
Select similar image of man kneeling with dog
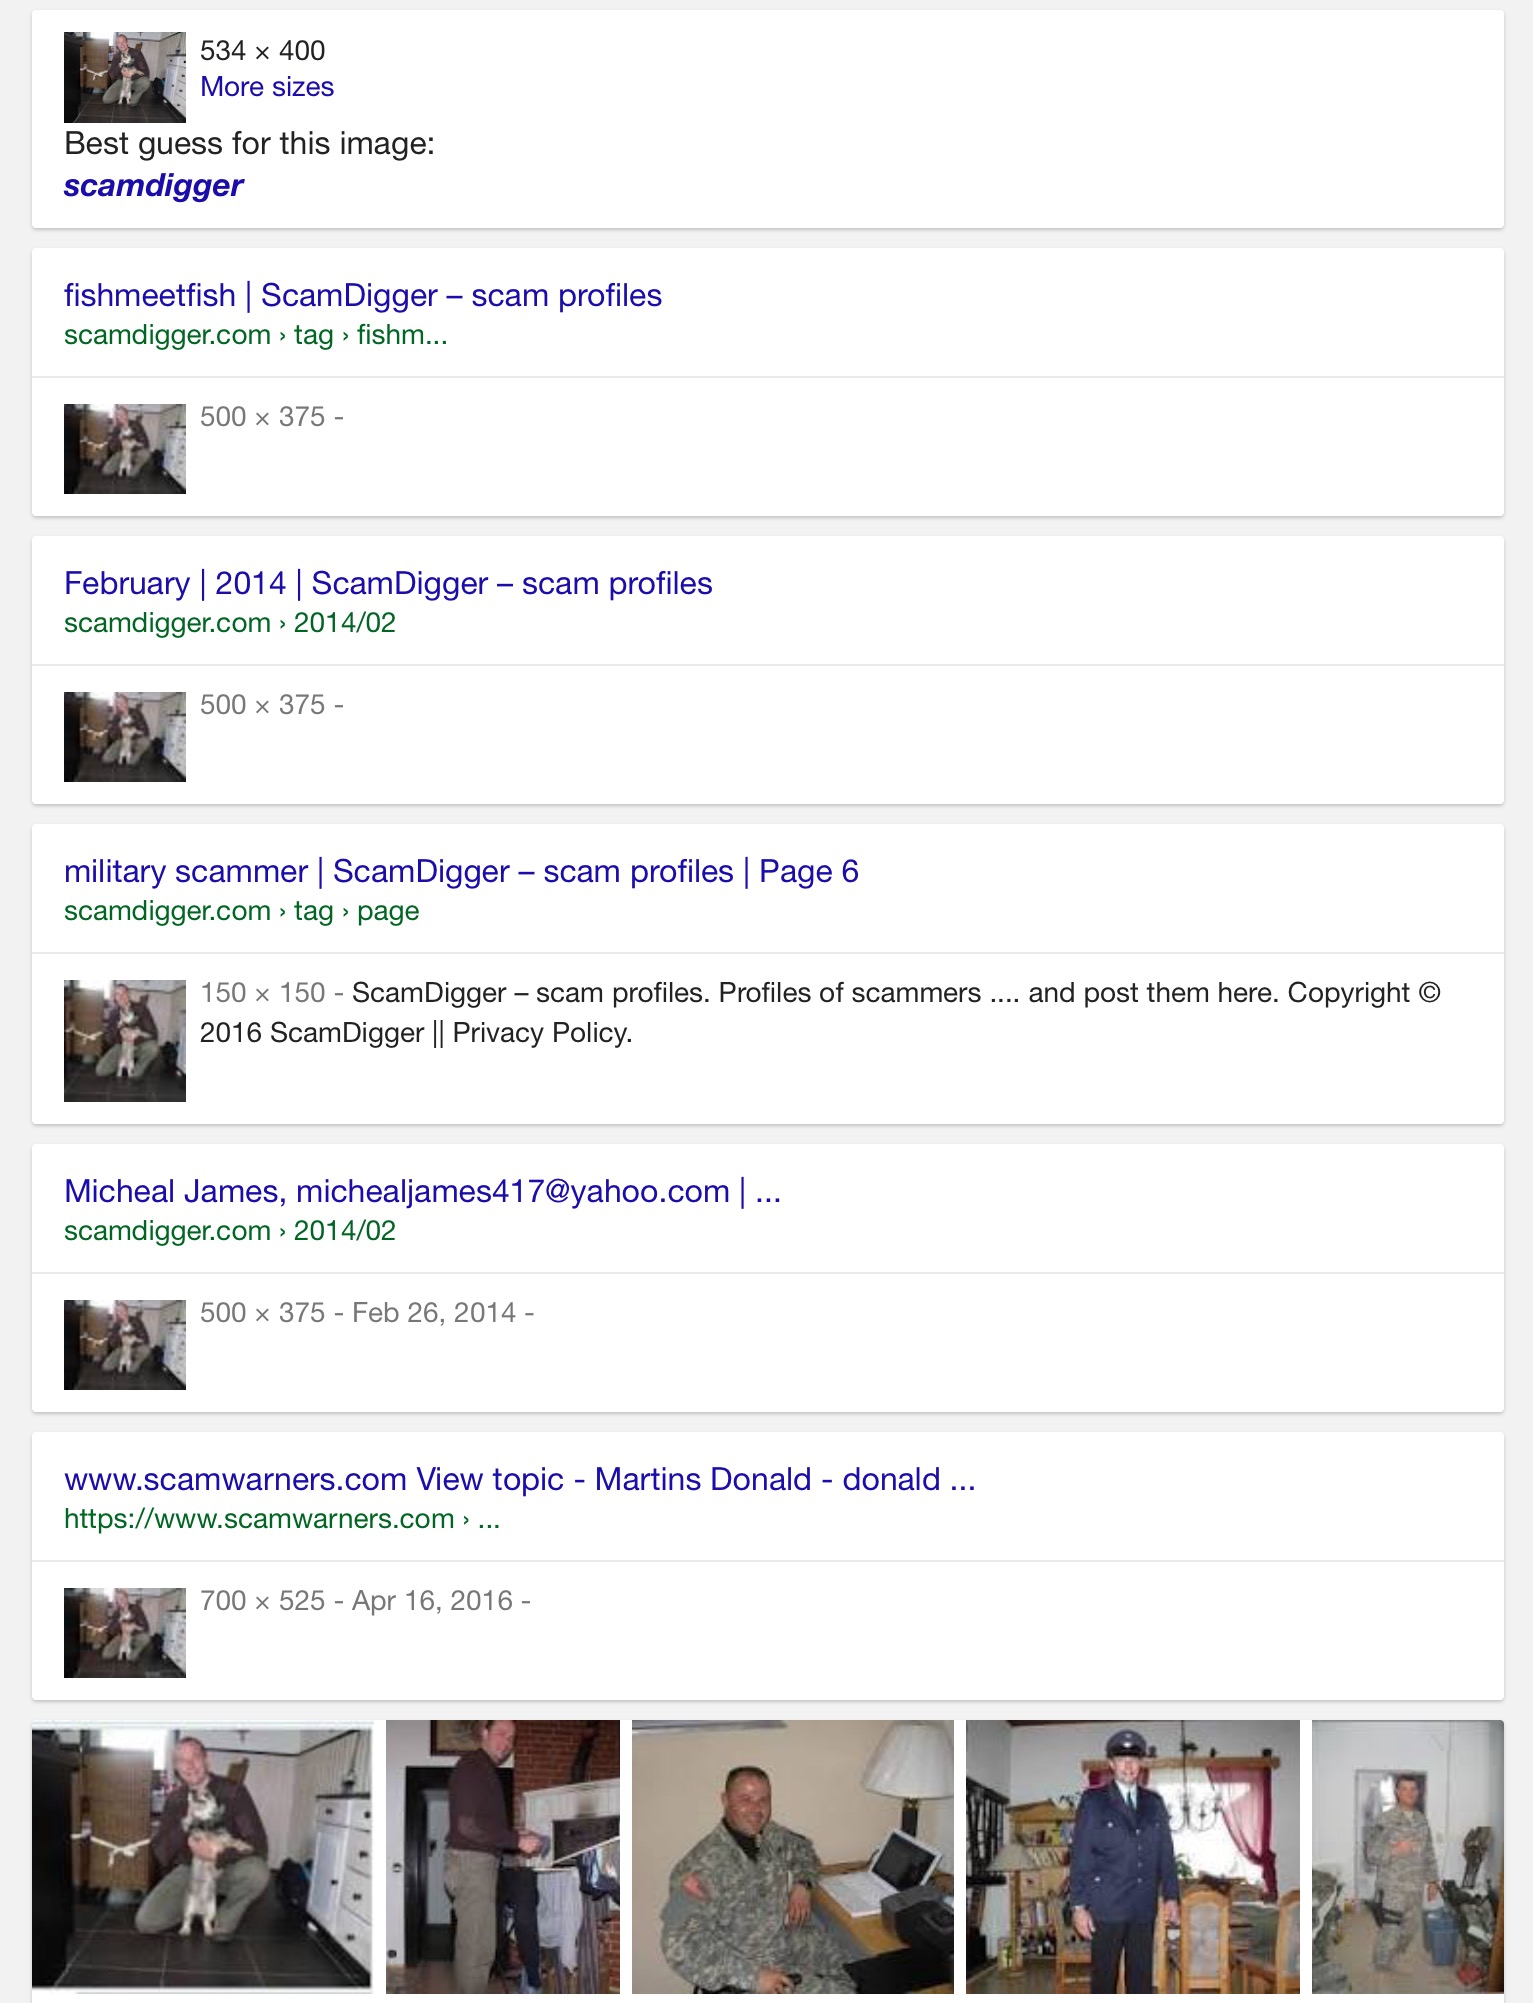pos(202,1856)
